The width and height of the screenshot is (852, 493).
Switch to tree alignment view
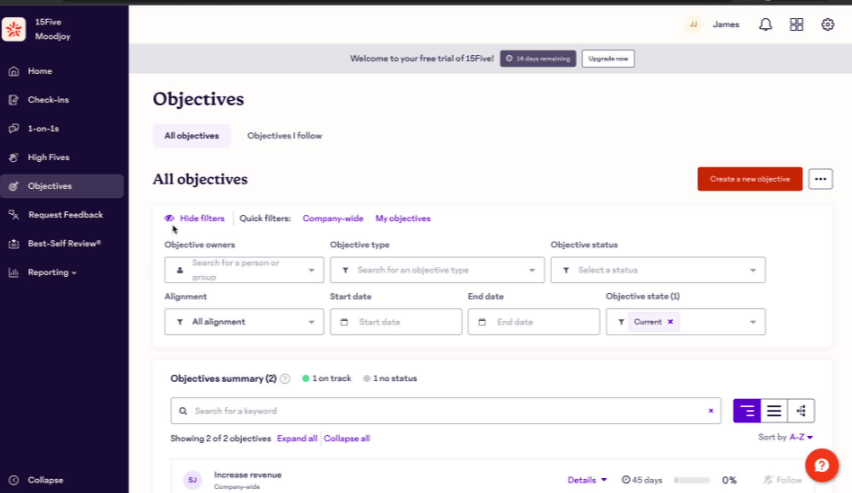[801, 411]
